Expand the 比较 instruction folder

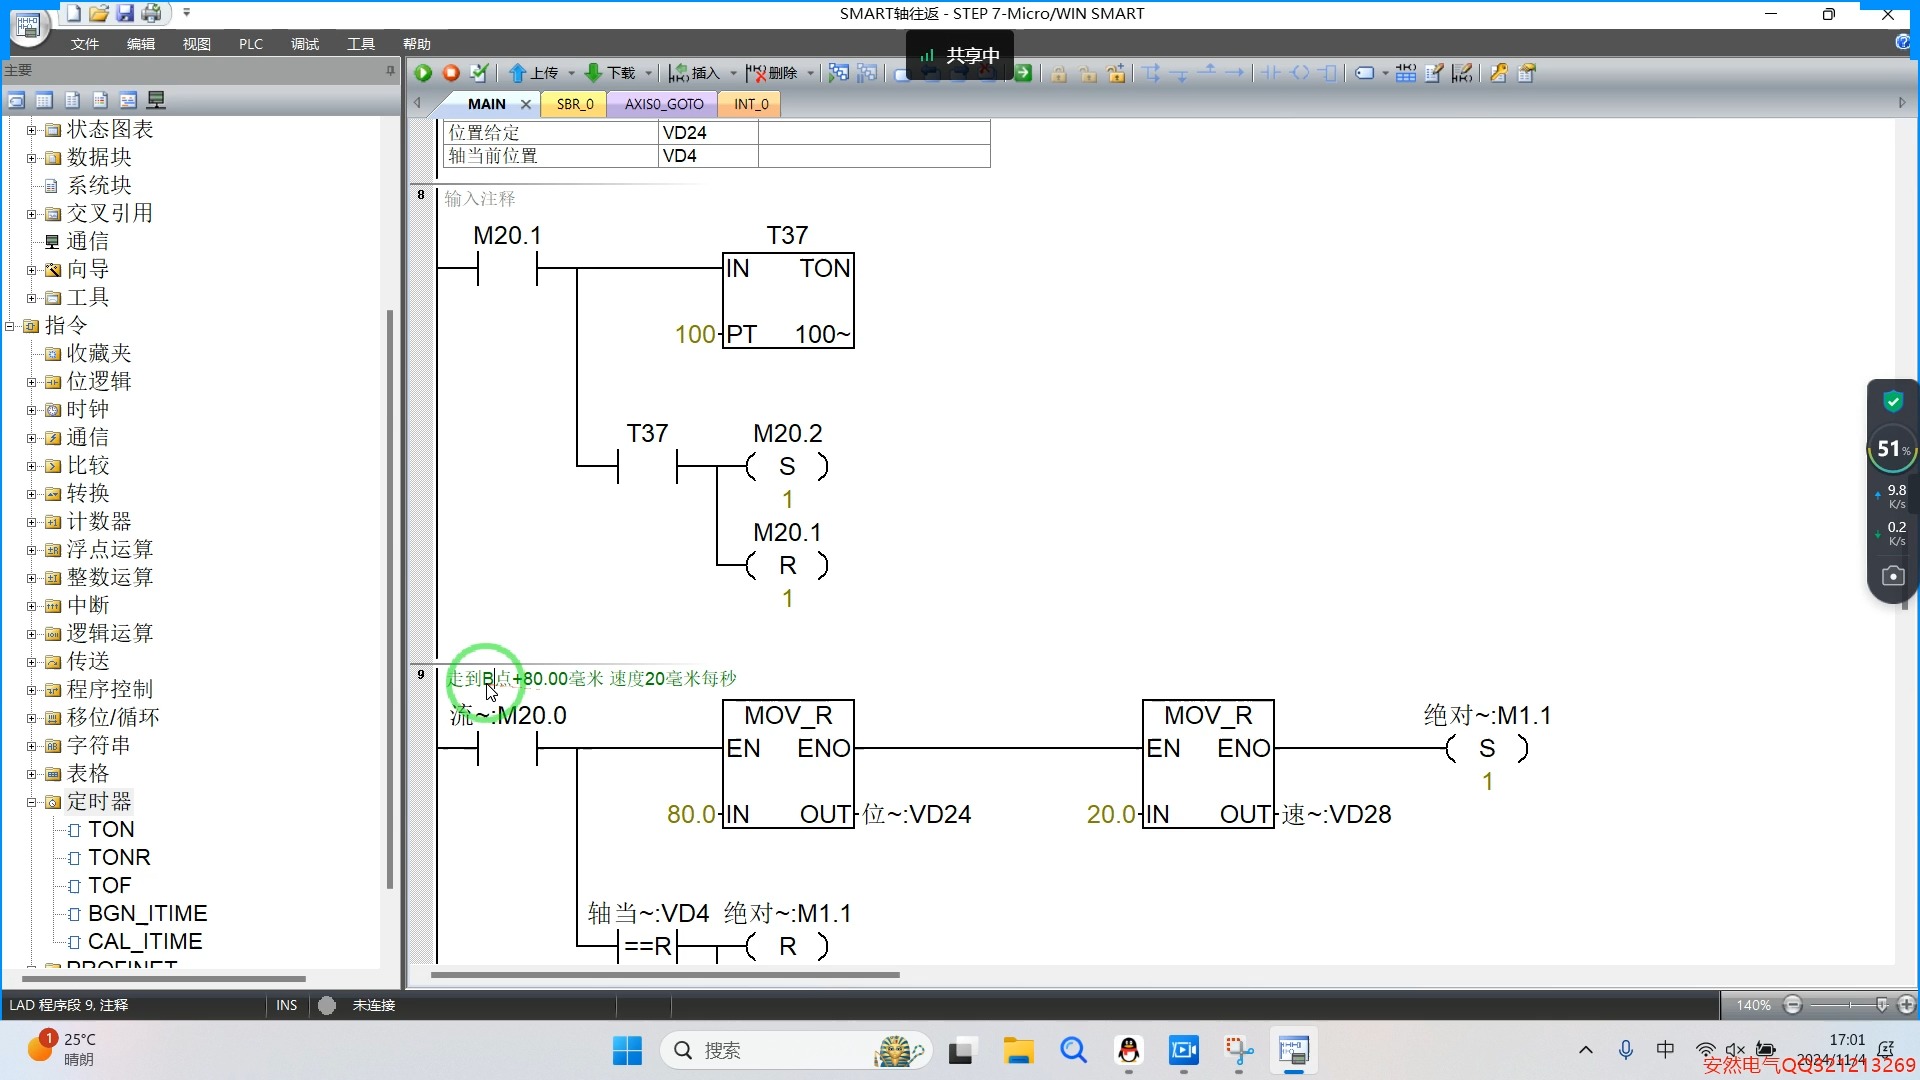click(x=31, y=466)
